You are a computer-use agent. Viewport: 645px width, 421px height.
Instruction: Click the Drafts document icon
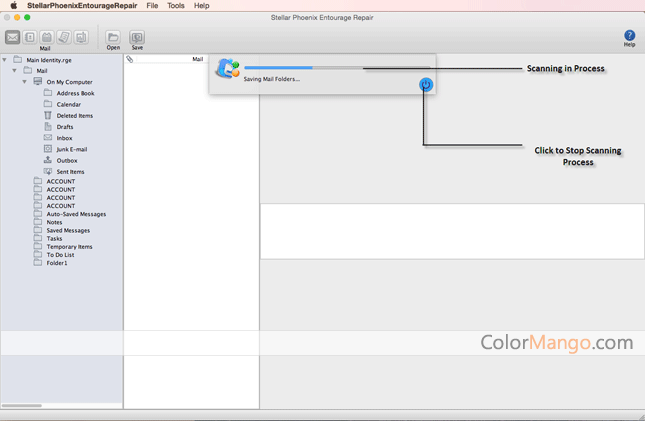[x=48, y=126]
